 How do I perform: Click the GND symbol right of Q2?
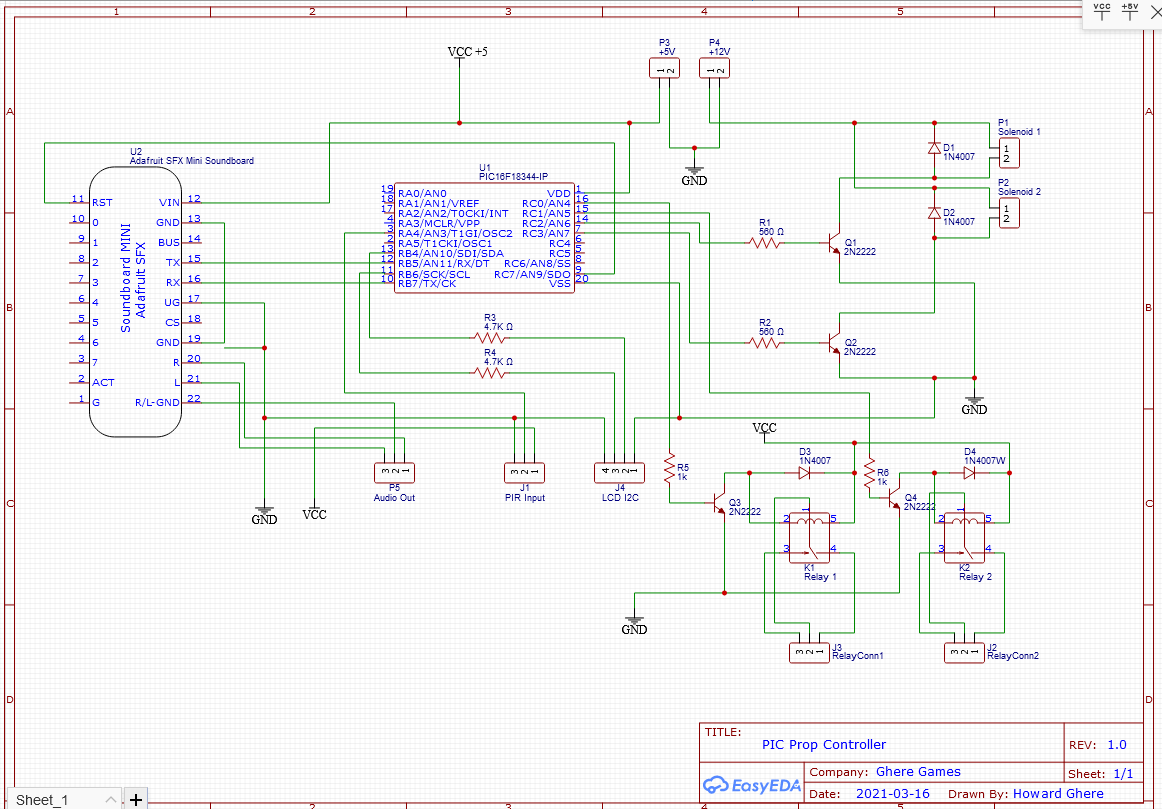click(x=975, y=405)
